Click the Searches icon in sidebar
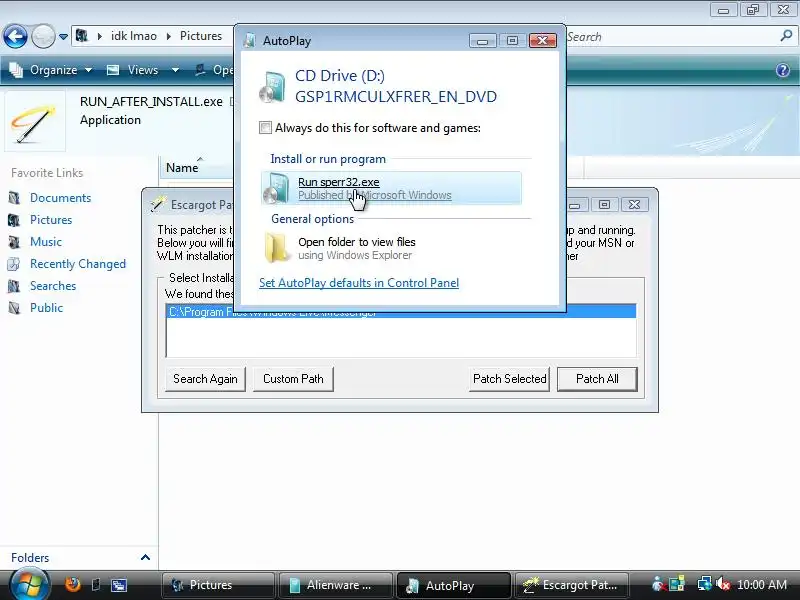800x600 pixels. click(14, 286)
